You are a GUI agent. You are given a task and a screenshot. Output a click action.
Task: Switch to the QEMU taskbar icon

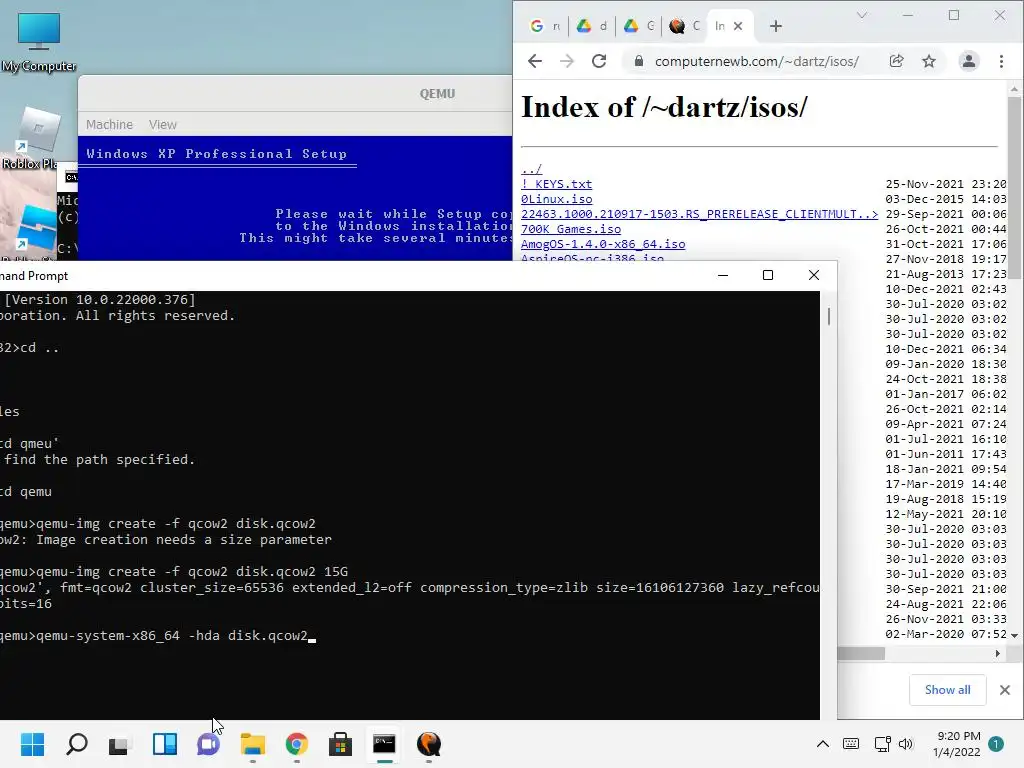click(428, 744)
